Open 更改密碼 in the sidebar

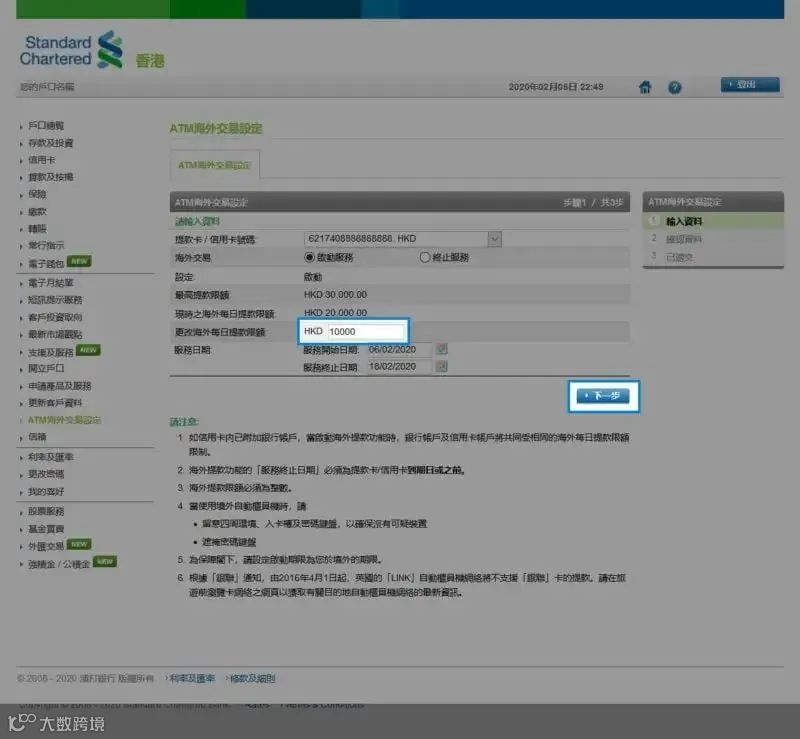pos(46,474)
